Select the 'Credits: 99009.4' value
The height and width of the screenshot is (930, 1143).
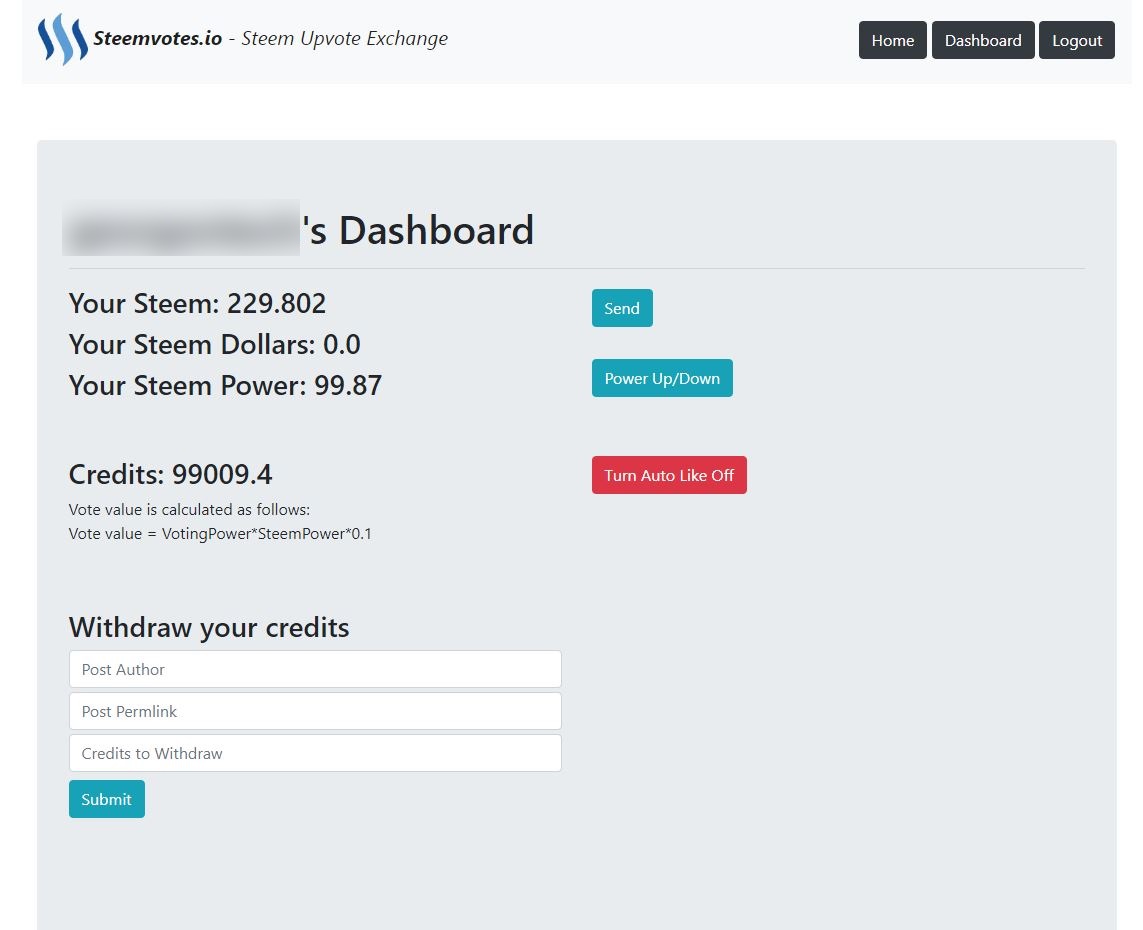click(171, 474)
